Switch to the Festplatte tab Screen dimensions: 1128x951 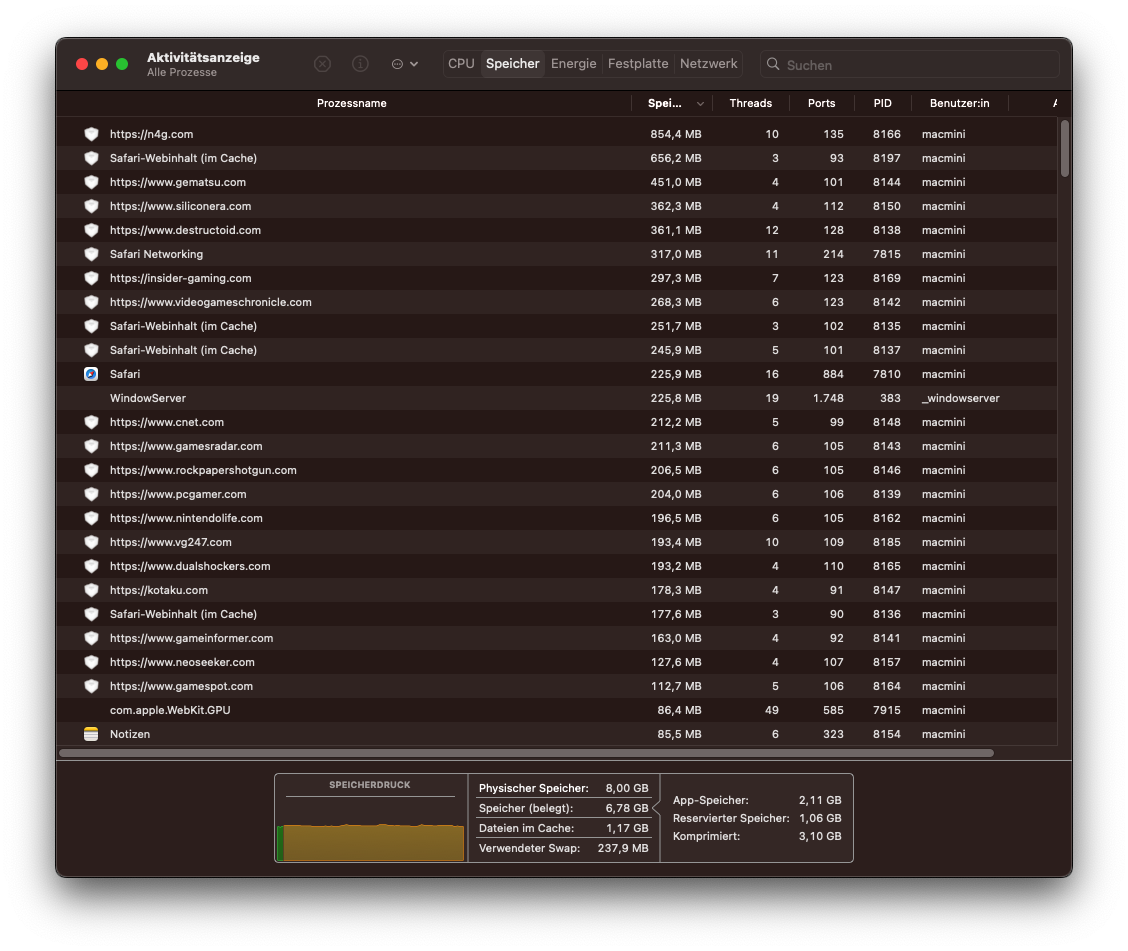coord(638,64)
